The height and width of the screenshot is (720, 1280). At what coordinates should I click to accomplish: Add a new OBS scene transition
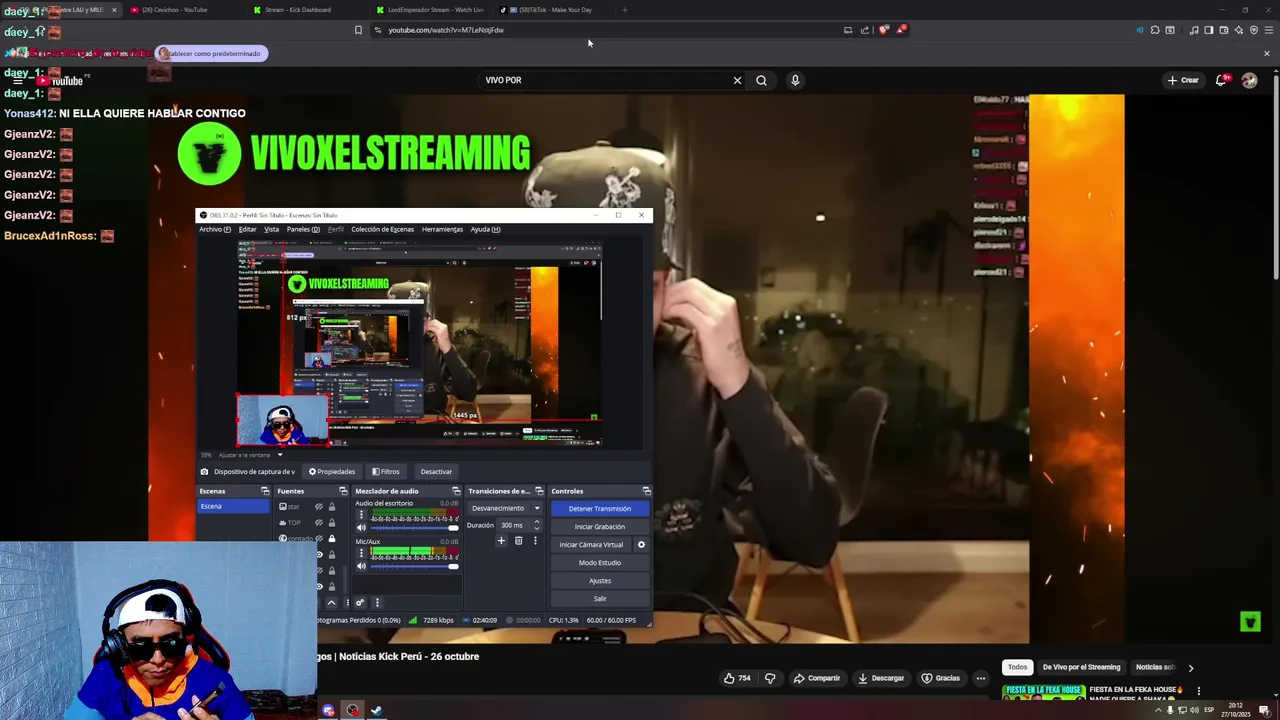click(x=502, y=541)
